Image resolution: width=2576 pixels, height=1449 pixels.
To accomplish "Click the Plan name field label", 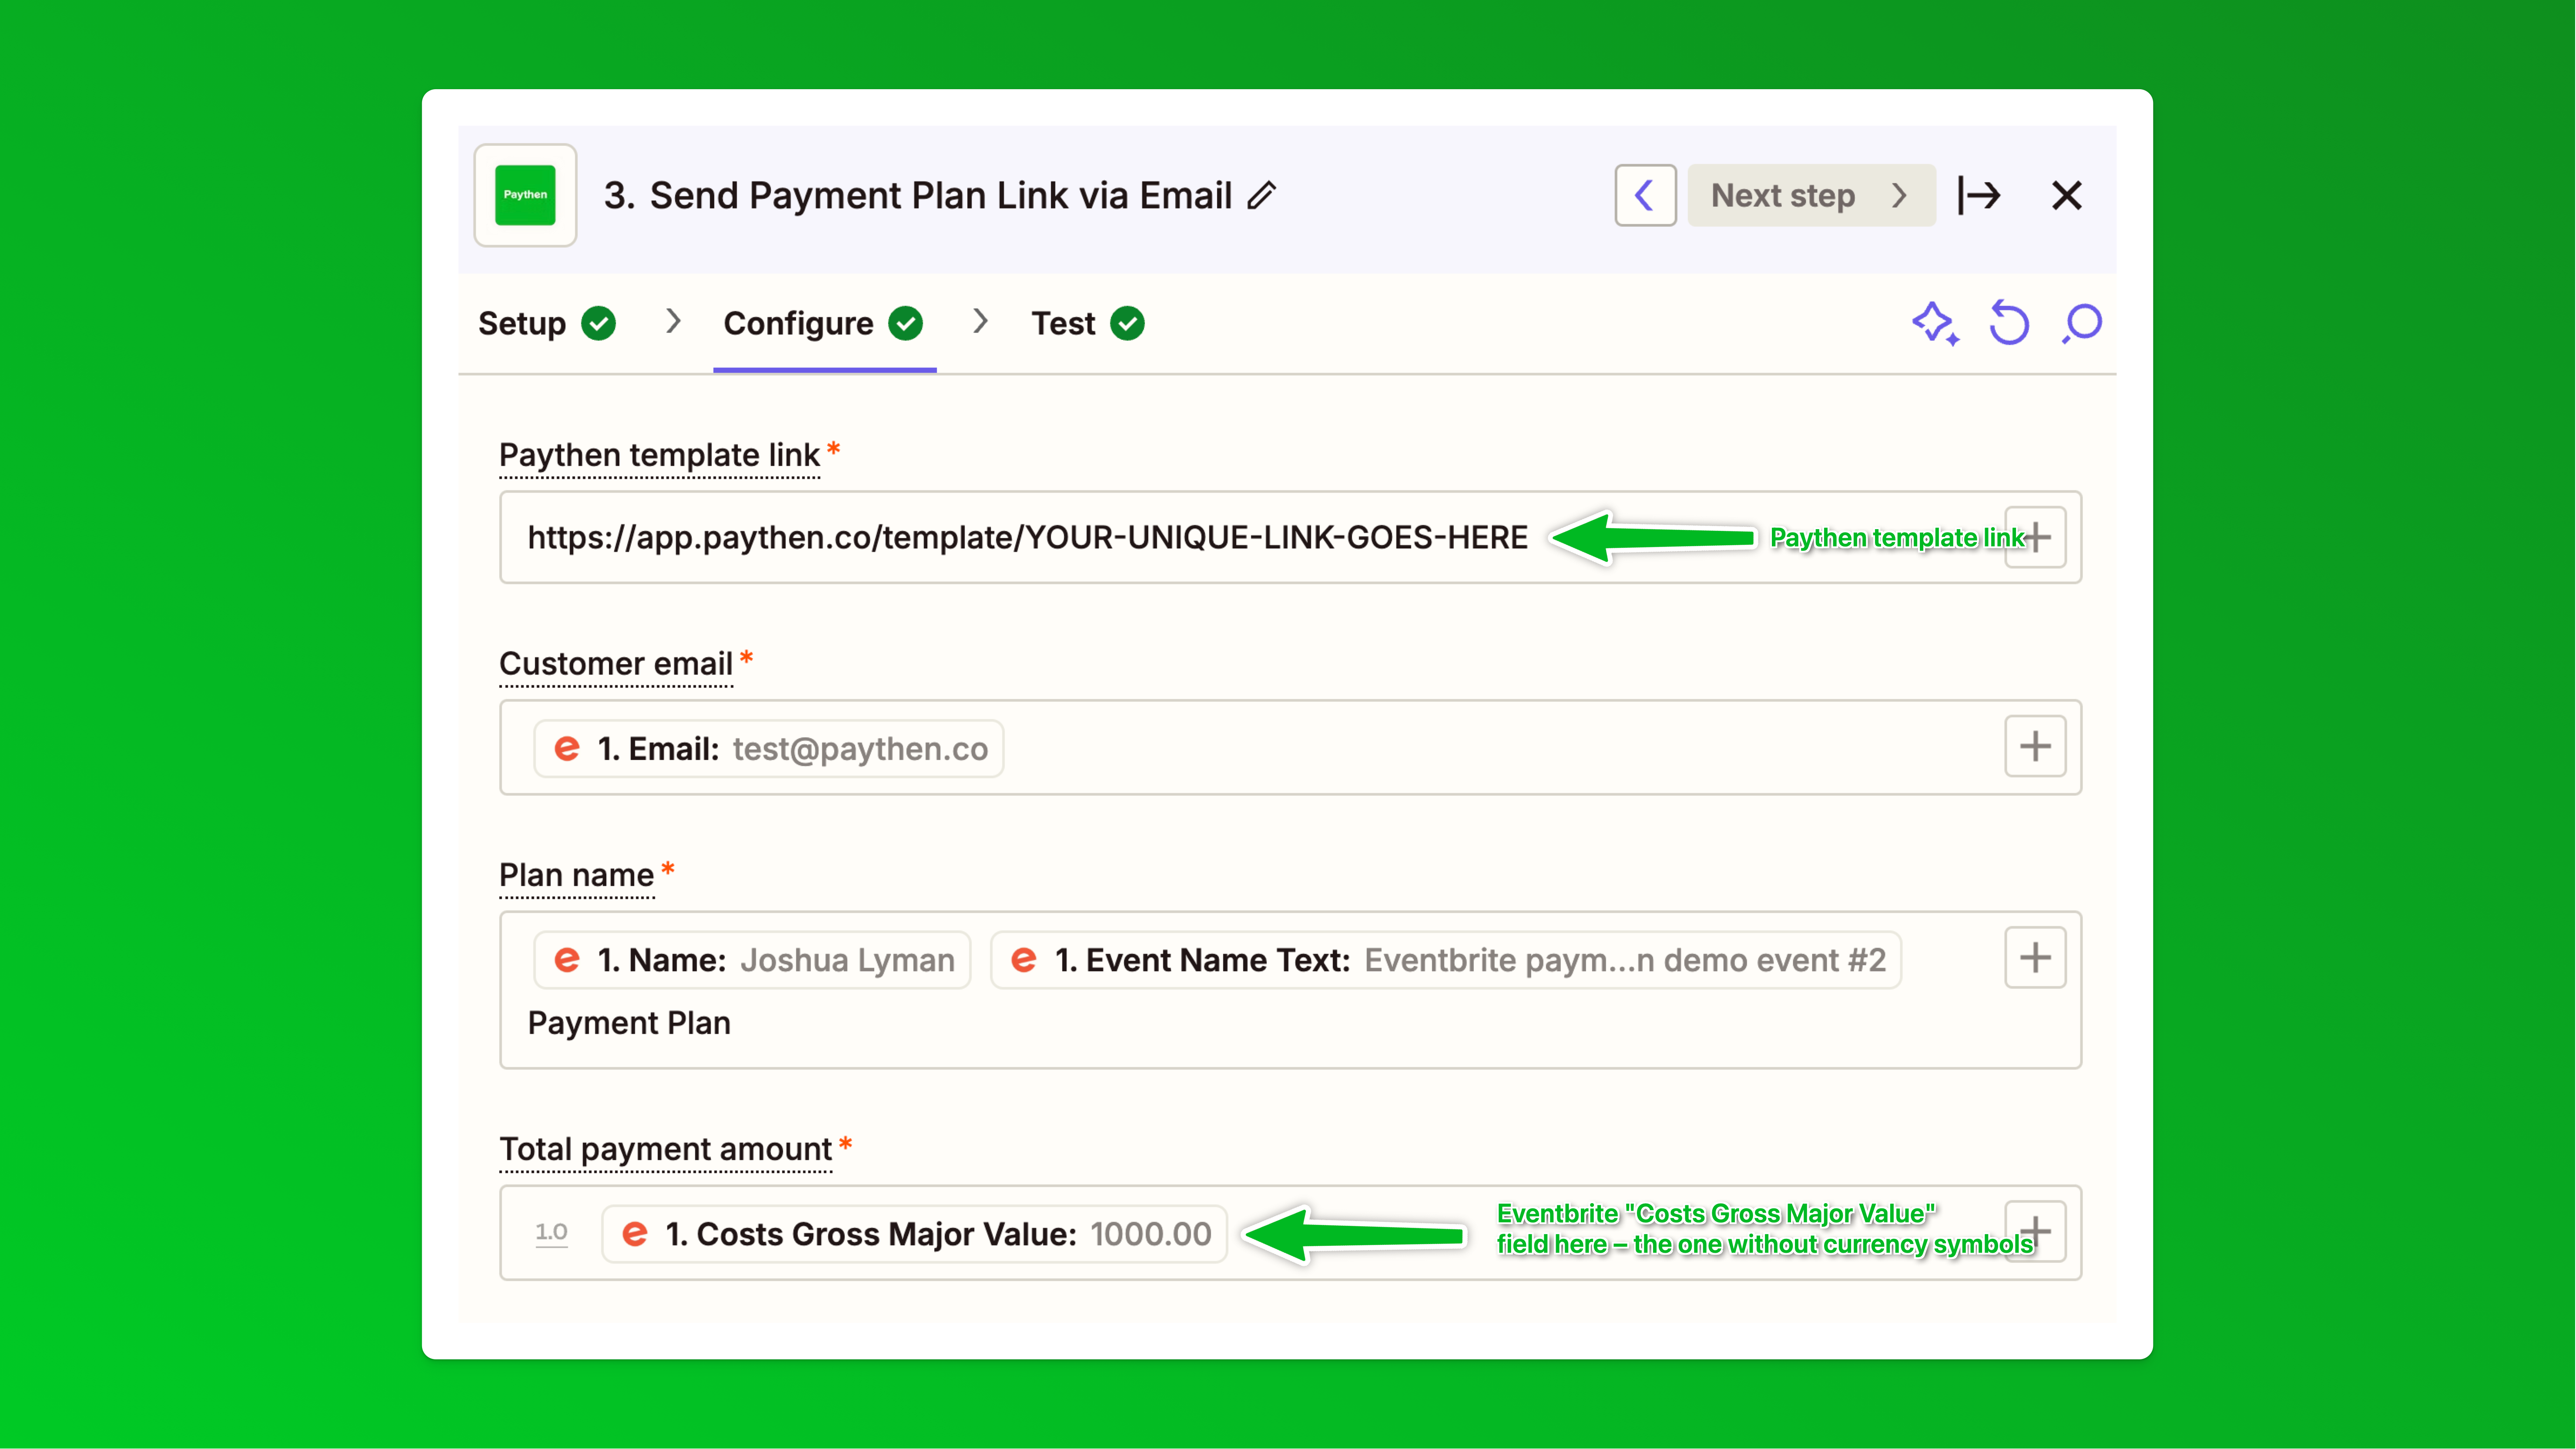I will pos(576,875).
